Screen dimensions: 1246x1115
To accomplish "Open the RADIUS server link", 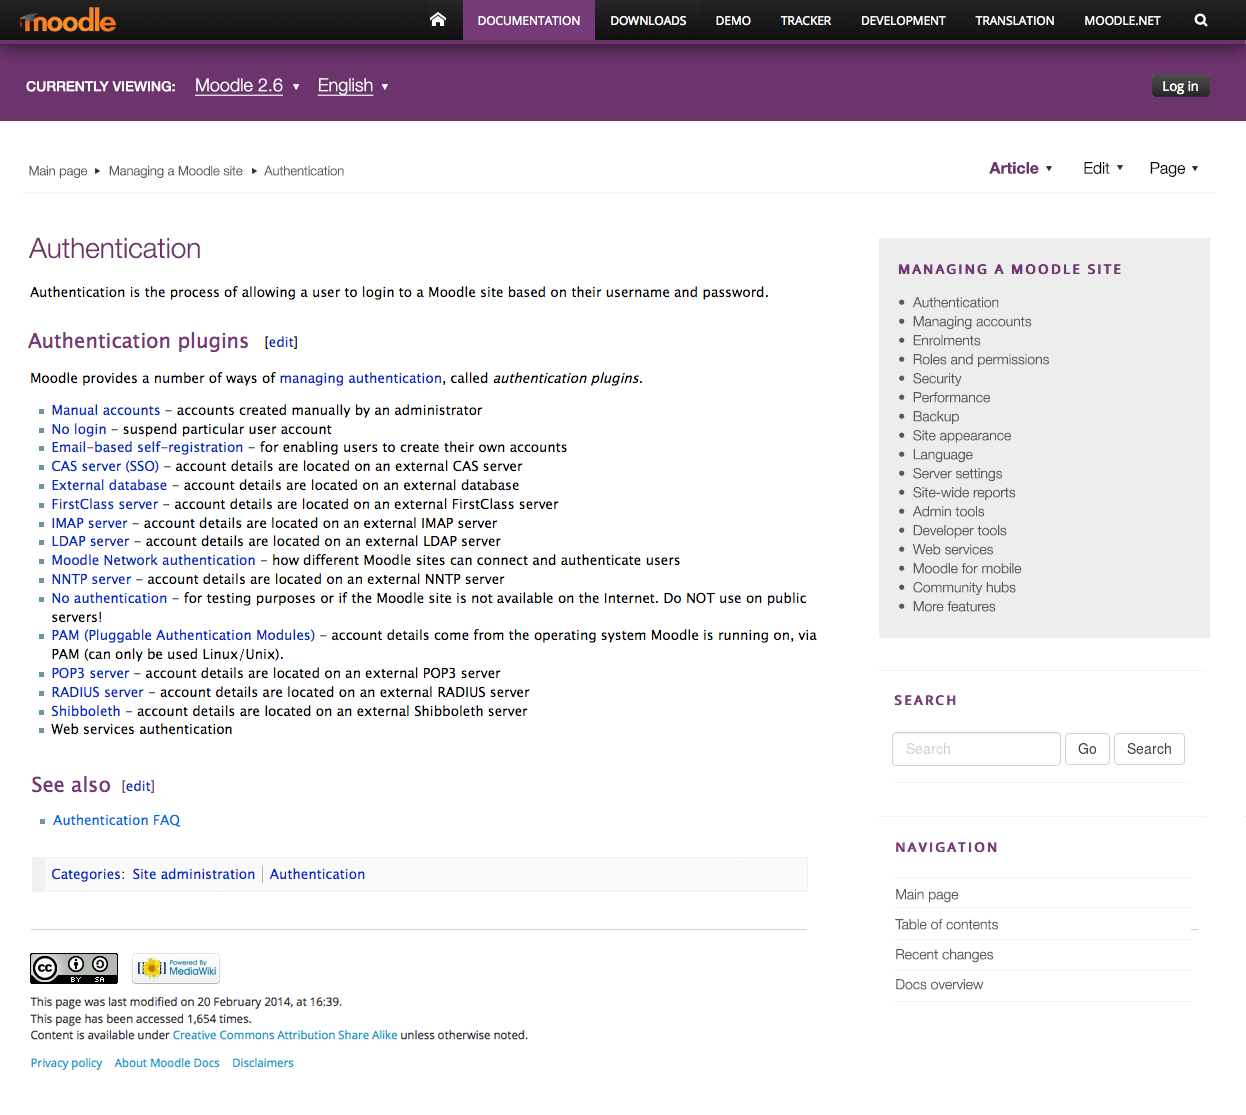I will coord(98,692).
